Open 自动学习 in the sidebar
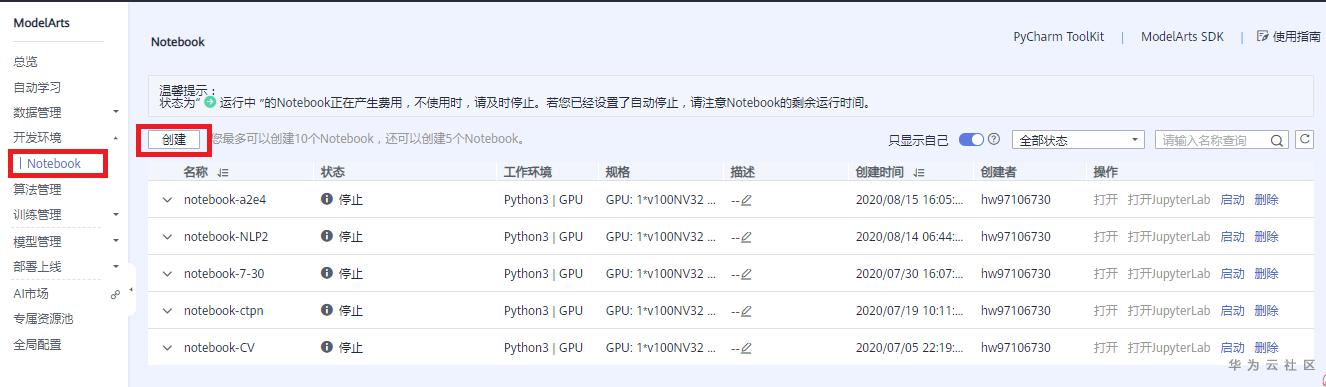The height and width of the screenshot is (387, 1326). [x=37, y=88]
